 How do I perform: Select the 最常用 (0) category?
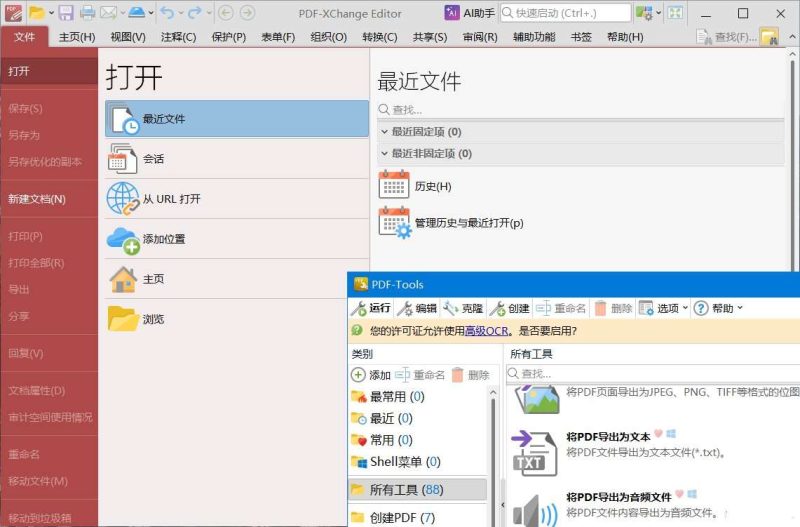pos(397,396)
